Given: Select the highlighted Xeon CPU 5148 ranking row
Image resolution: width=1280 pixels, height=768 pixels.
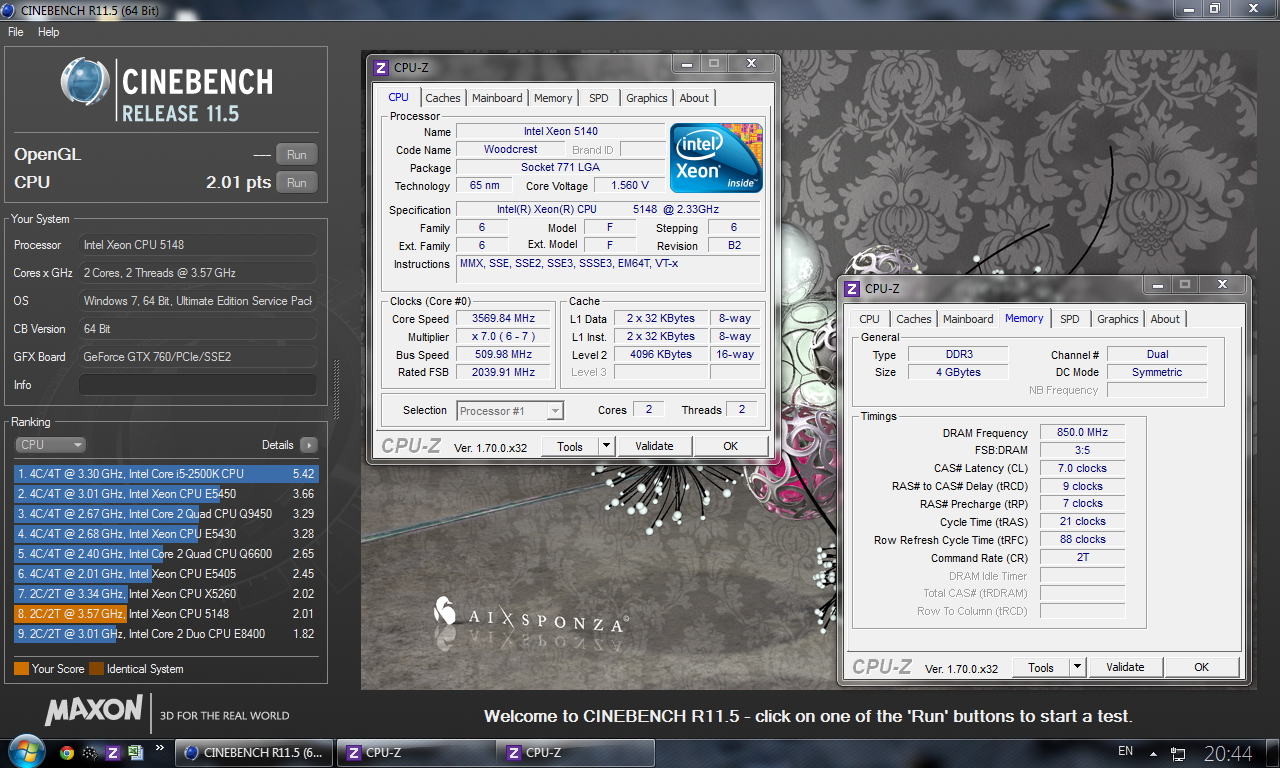Looking at the screenshot, I should click(x=166, y=614).
